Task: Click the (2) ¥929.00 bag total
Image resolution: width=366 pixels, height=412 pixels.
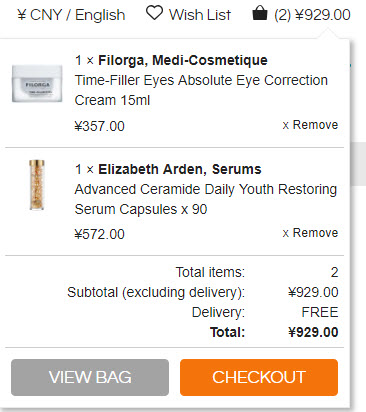Action: (x=312, y=15)
